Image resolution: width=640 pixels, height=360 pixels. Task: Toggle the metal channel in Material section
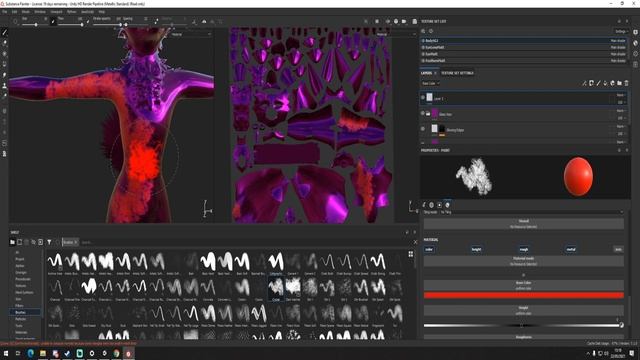[571, 249]
